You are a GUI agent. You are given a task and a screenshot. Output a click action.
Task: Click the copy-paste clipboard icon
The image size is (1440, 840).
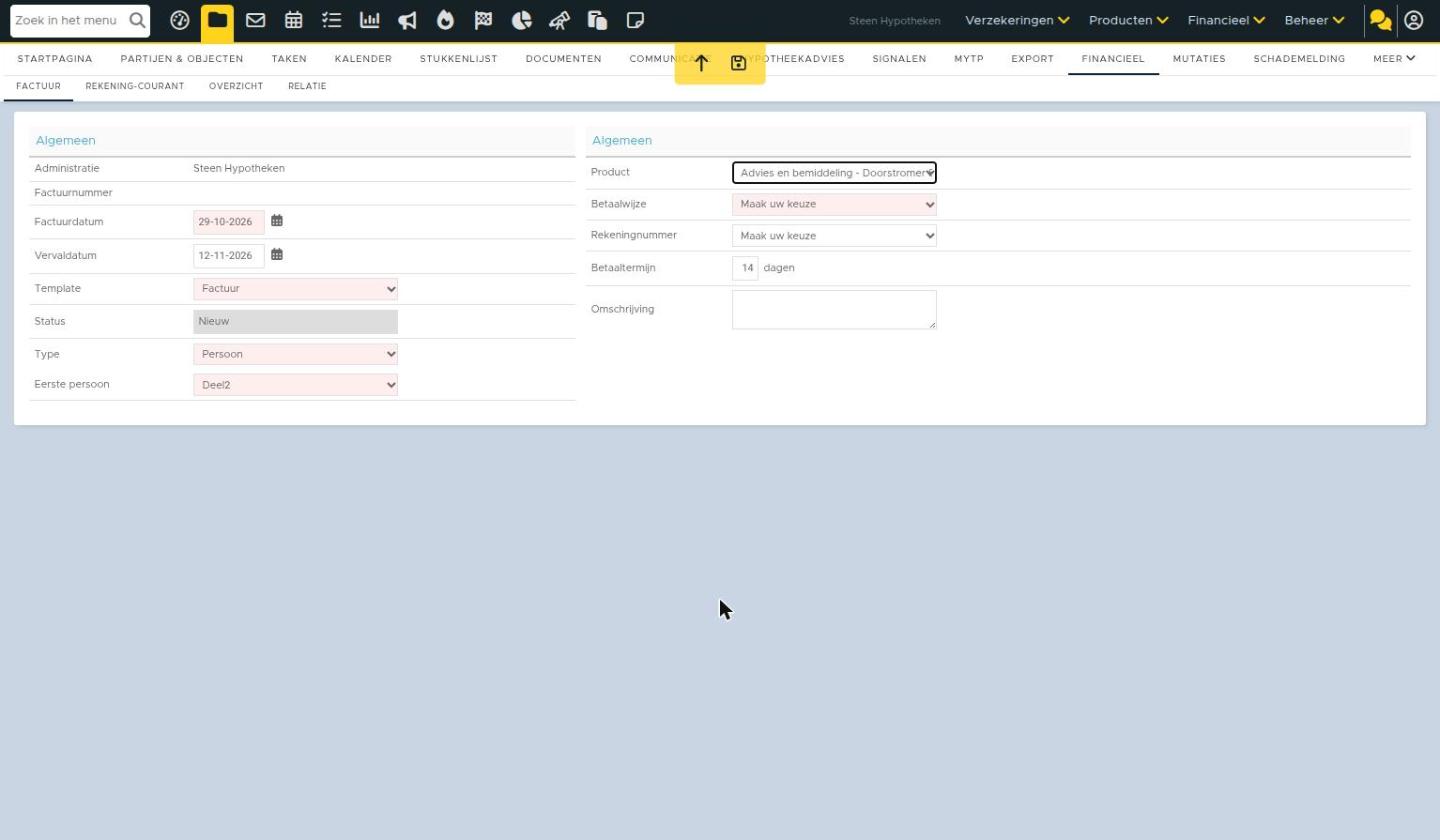(x=597, y=20)
